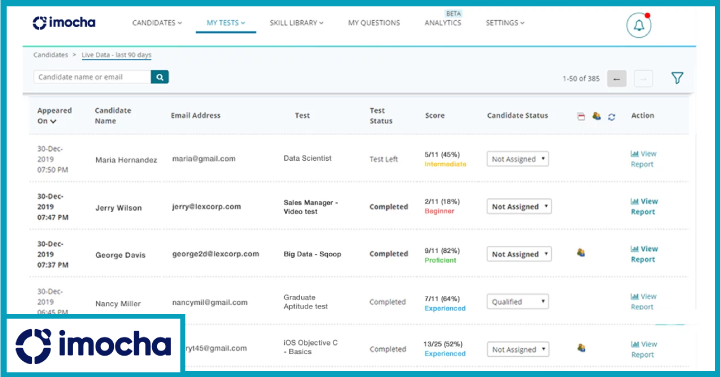This screenshot has width=720, height=377.
Task: Open the filter funnel icon
Action: coord(677,78)
